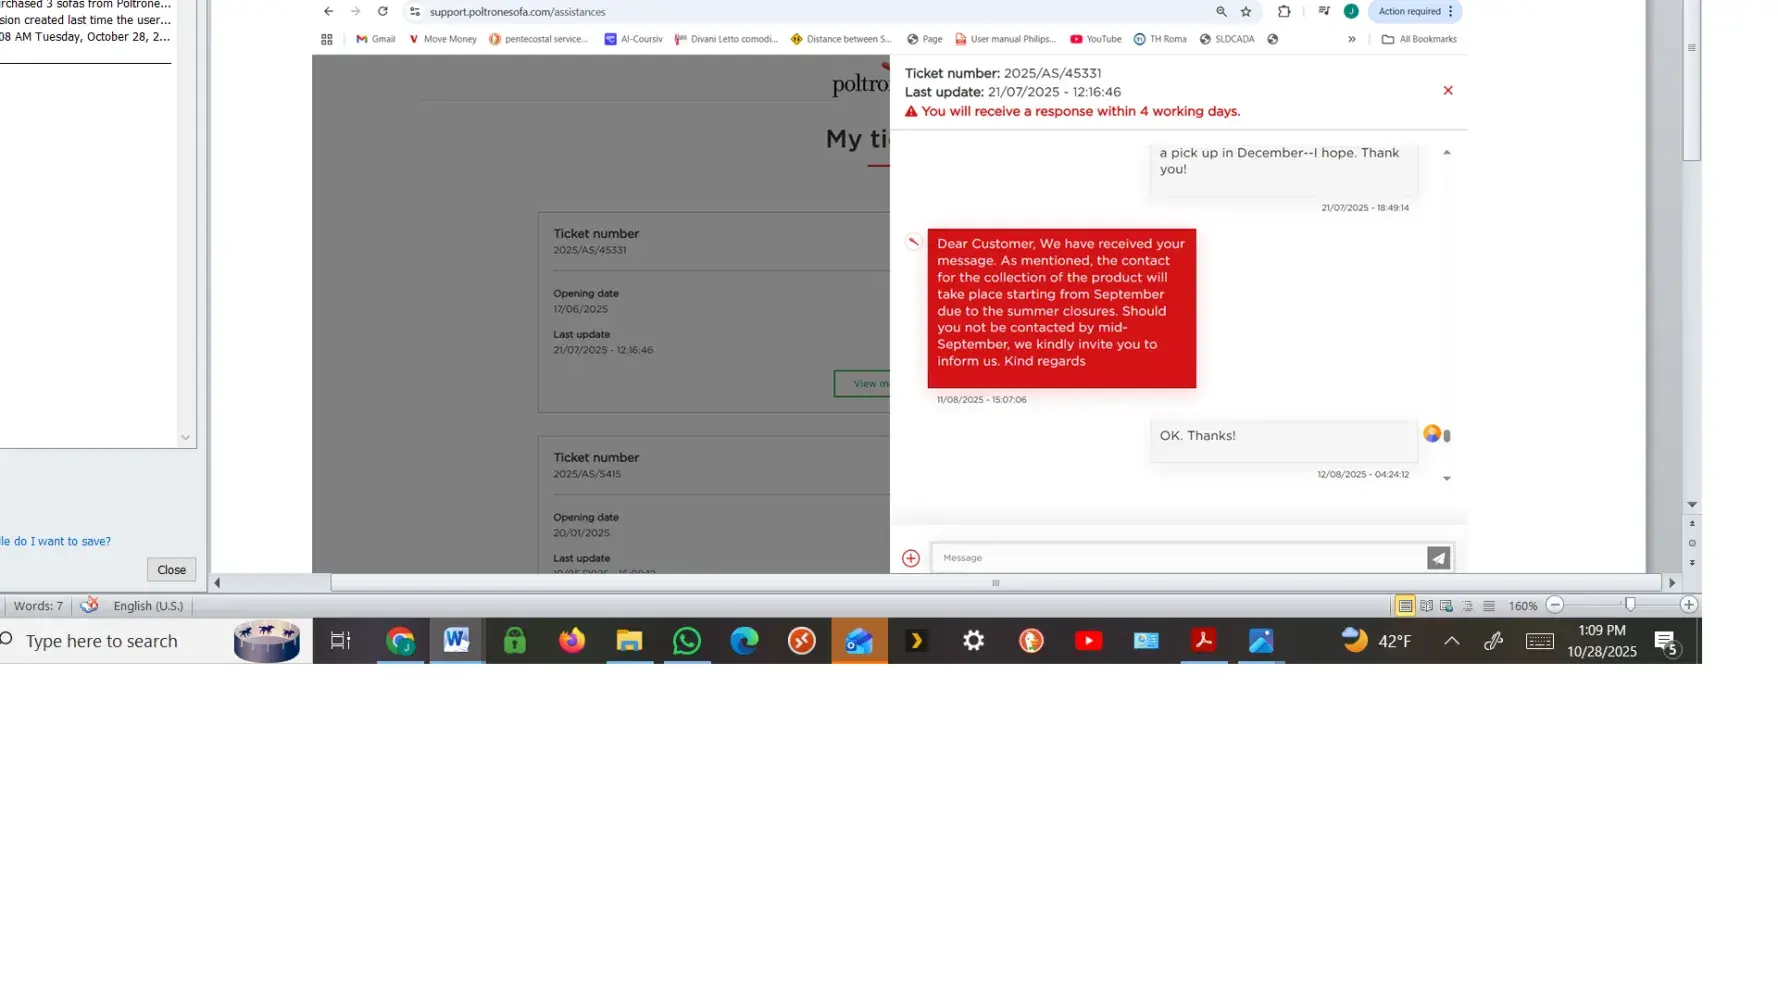This screenshot has width=1778, height=1000.
Task: Click the OK. Thanks! message bubble
Action: click(x=1283, y=440)
